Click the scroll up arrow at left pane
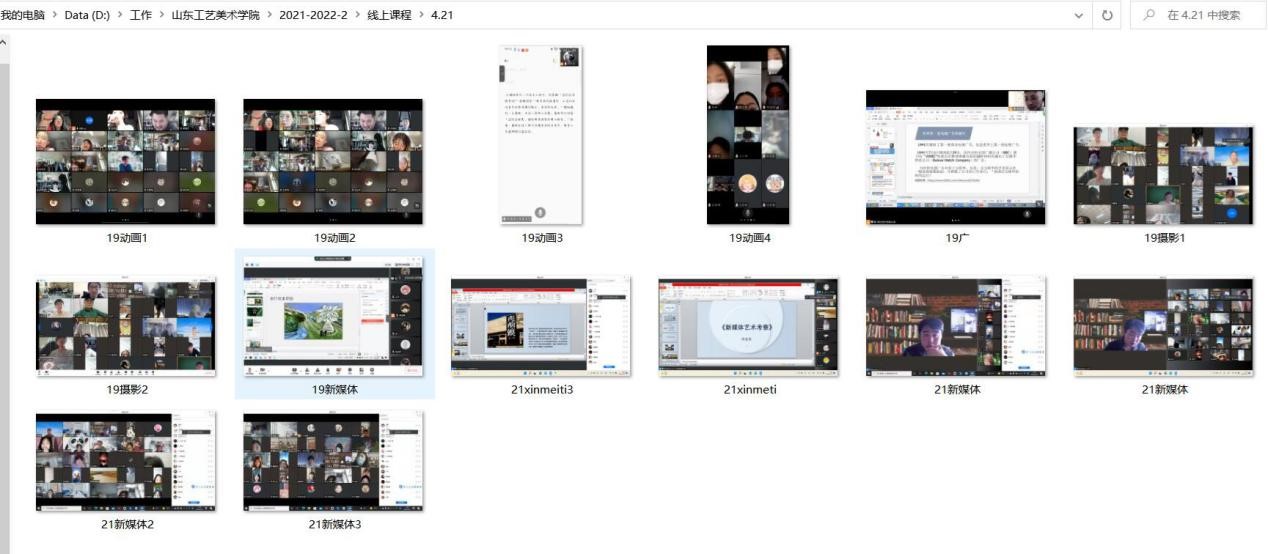 click(x=4, y=43)
